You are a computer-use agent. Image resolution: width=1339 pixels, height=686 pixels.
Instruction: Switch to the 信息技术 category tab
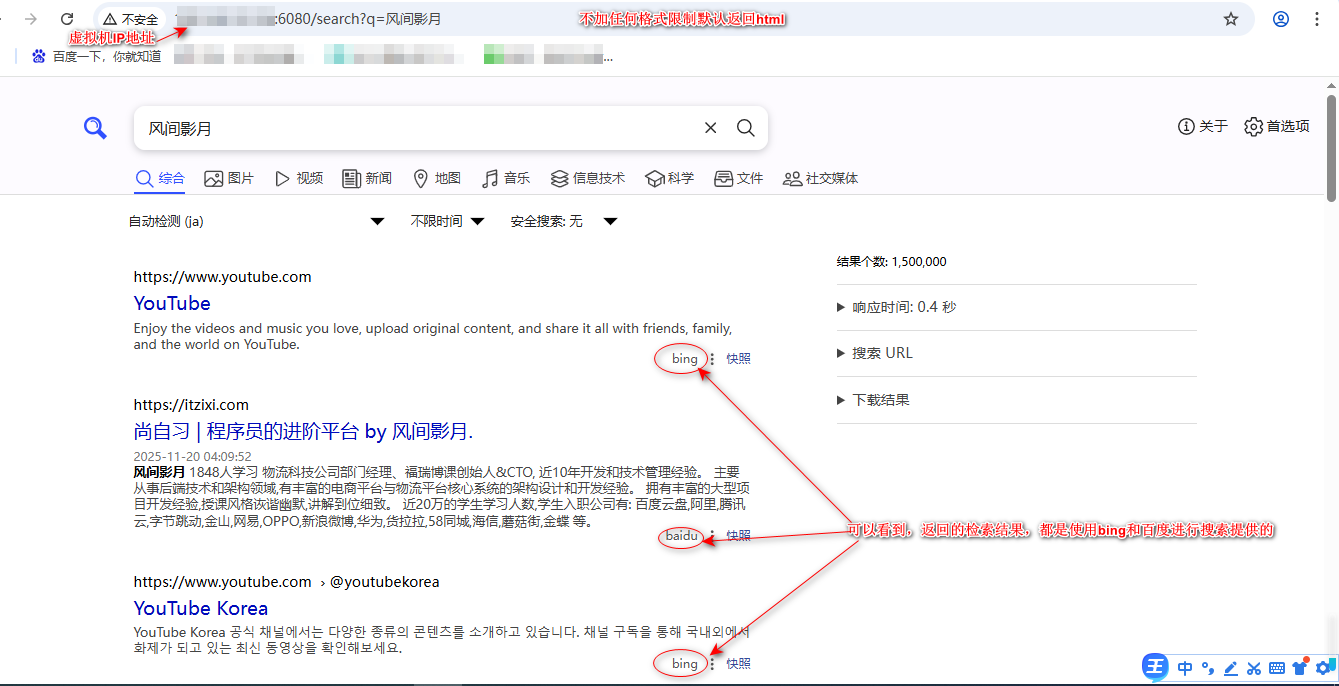point(587,177)
